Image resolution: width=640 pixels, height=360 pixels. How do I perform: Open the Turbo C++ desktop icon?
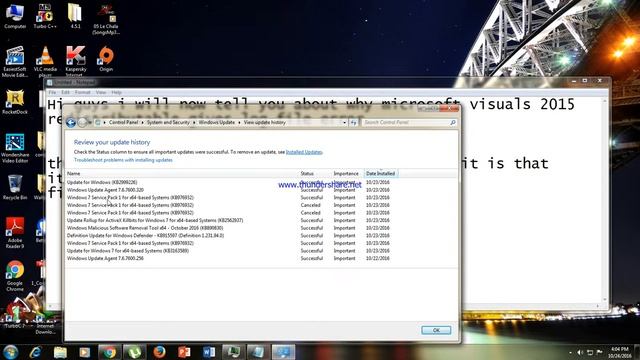click(45, 16)
